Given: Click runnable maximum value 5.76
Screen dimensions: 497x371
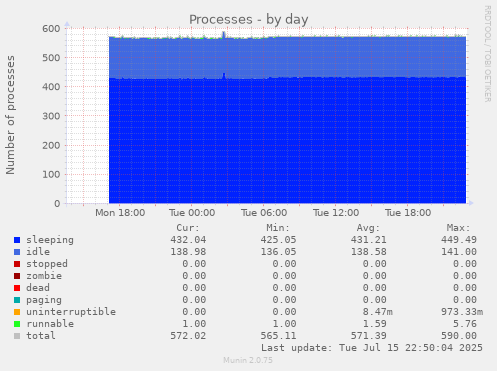Looking at the screenshot, I should click(x=465, y=324).
